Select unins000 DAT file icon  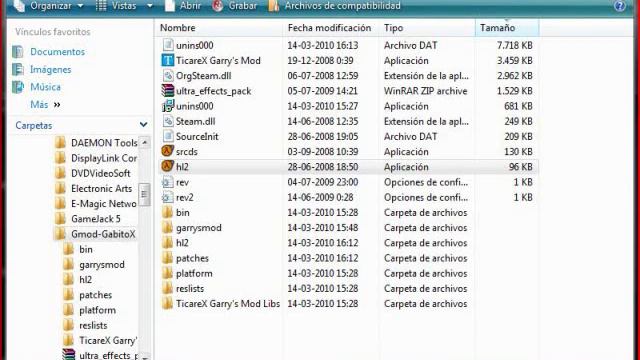pos(168,44)
